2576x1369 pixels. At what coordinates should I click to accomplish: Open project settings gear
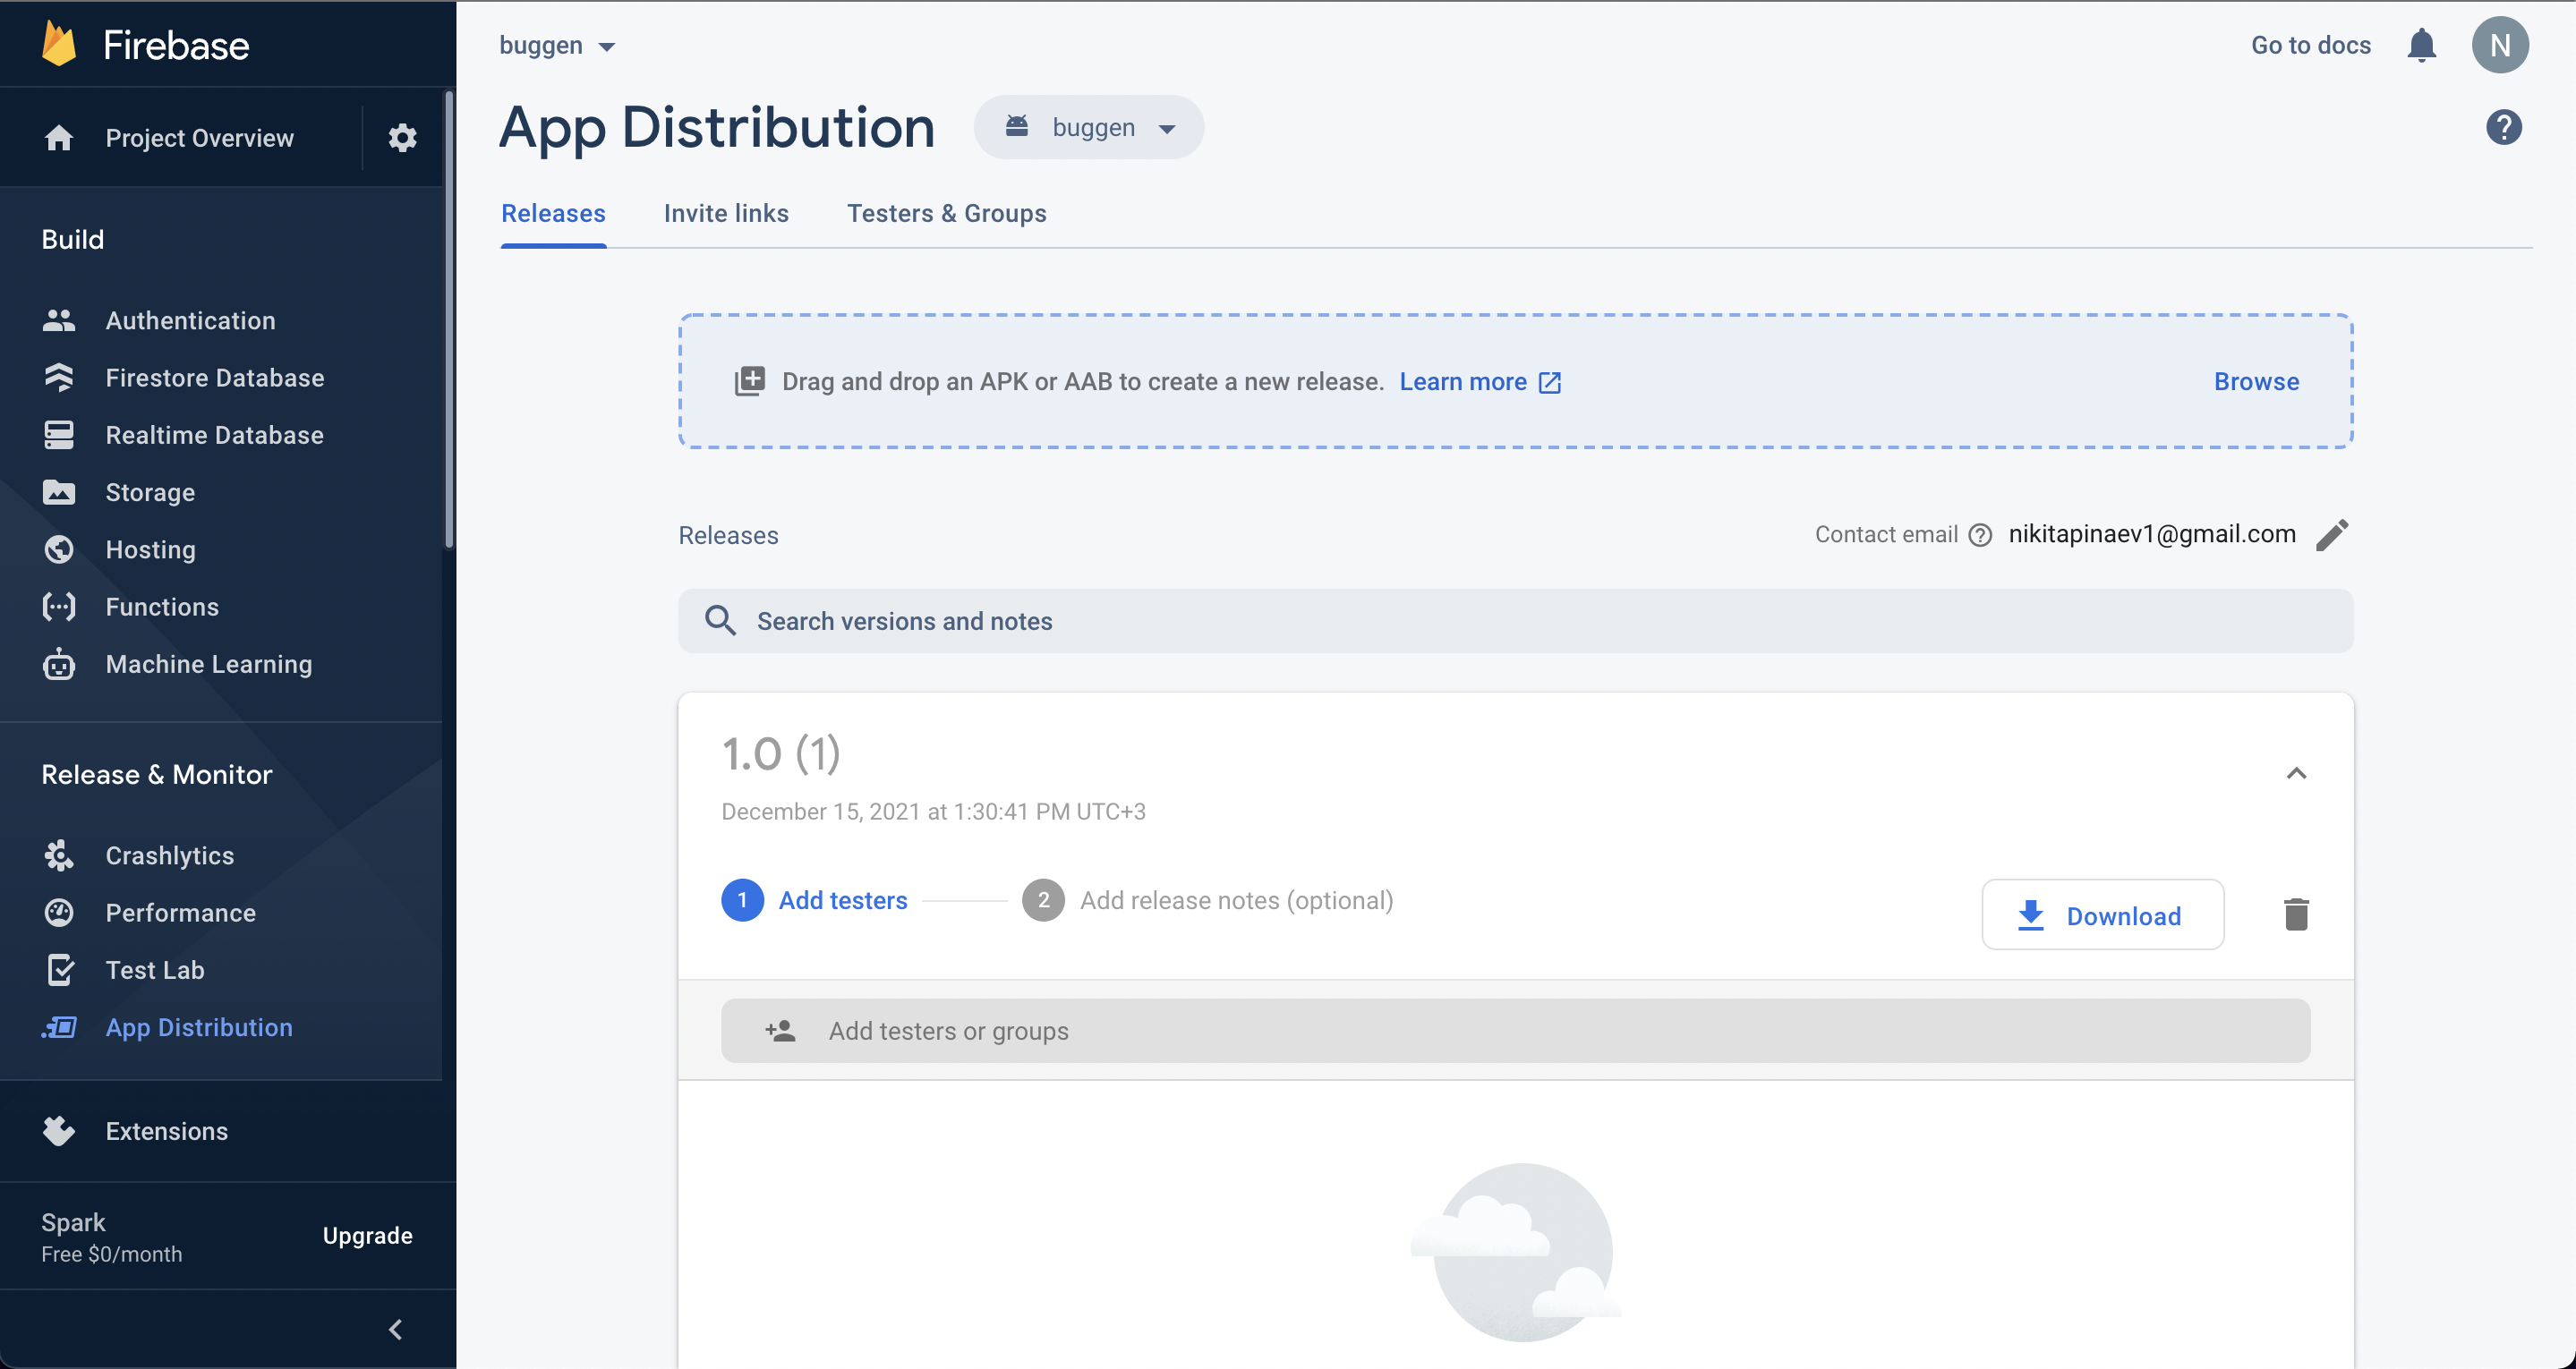[402, 137]
